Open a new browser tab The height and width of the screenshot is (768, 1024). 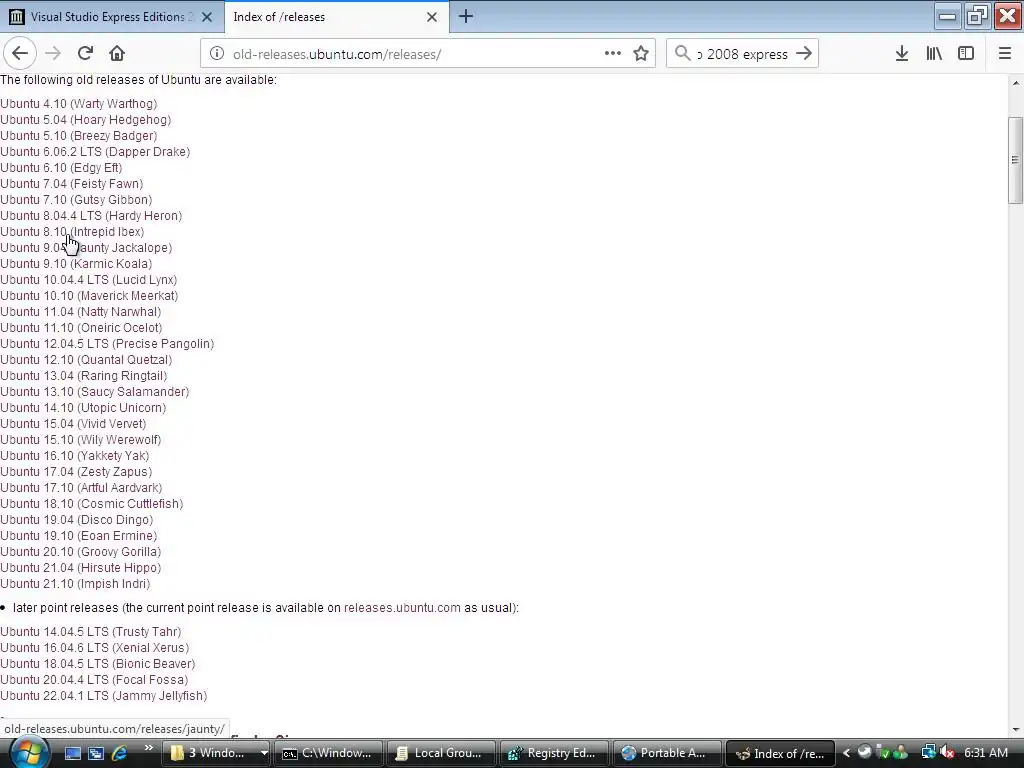[466, 16]
